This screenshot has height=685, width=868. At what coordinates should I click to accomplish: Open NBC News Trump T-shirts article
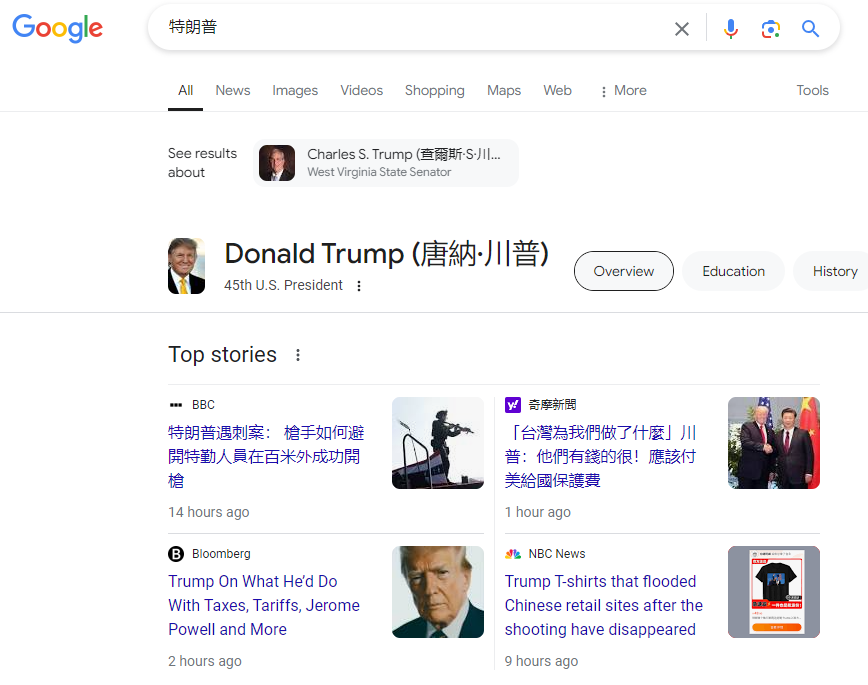603,605
